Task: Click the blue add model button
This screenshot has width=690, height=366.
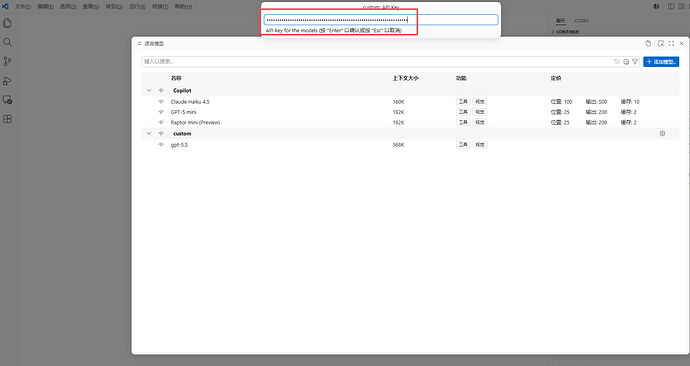Action: (x=661, y=62)
